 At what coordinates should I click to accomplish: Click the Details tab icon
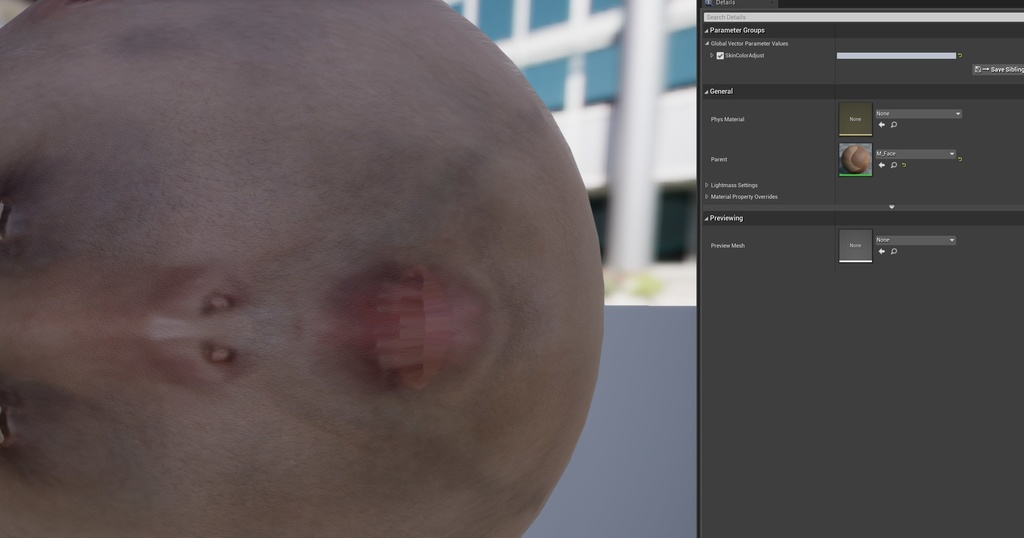click(709, 3)
